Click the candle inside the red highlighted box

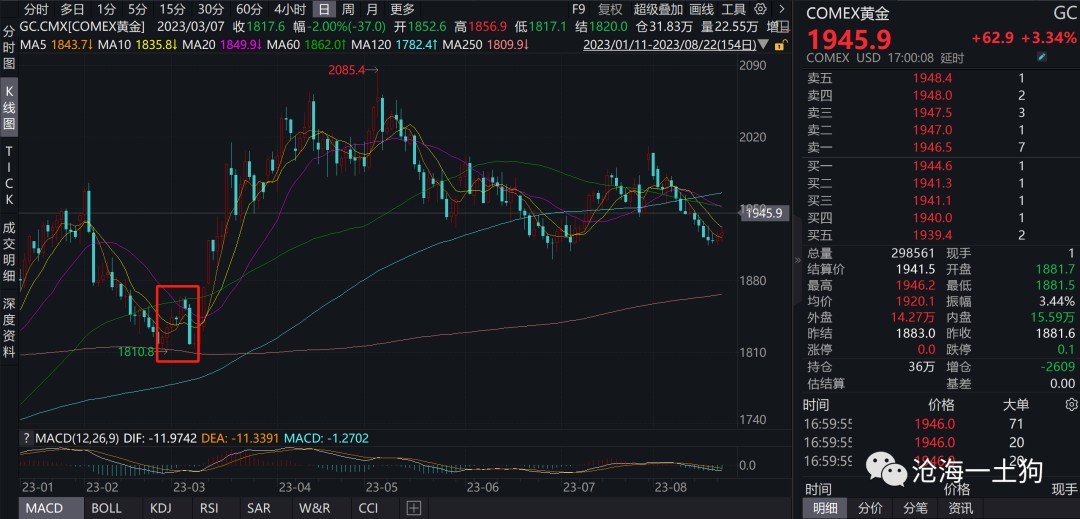pos(187,323)
